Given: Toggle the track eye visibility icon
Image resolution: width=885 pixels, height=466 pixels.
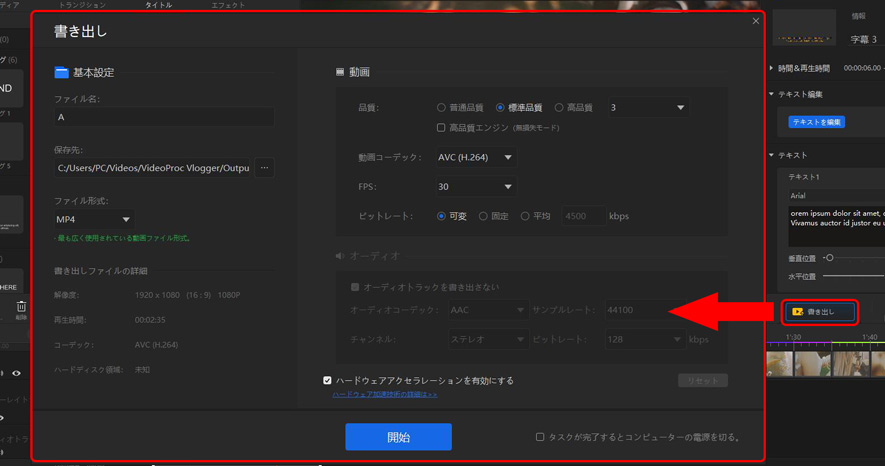Looking at the screenshot, I should point(16,373).
